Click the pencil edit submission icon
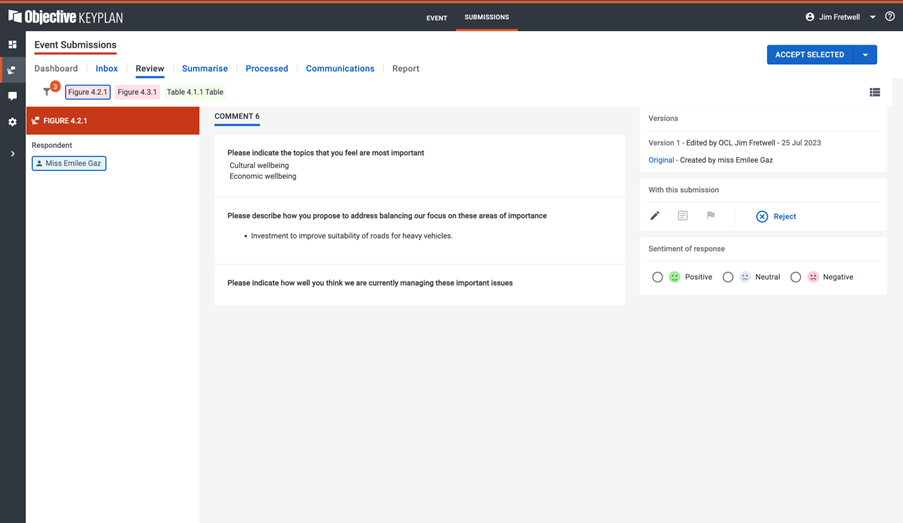Viewport: 903px width, 523px height. pyautogui.click(x=655, y=216)
